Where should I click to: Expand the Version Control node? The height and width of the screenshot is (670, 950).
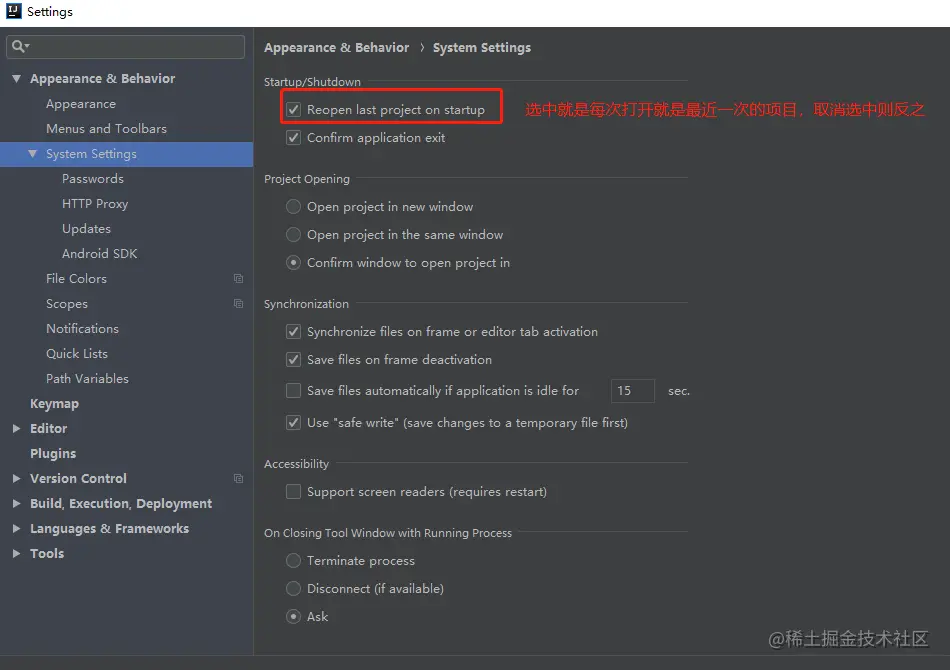coord(16,479)
